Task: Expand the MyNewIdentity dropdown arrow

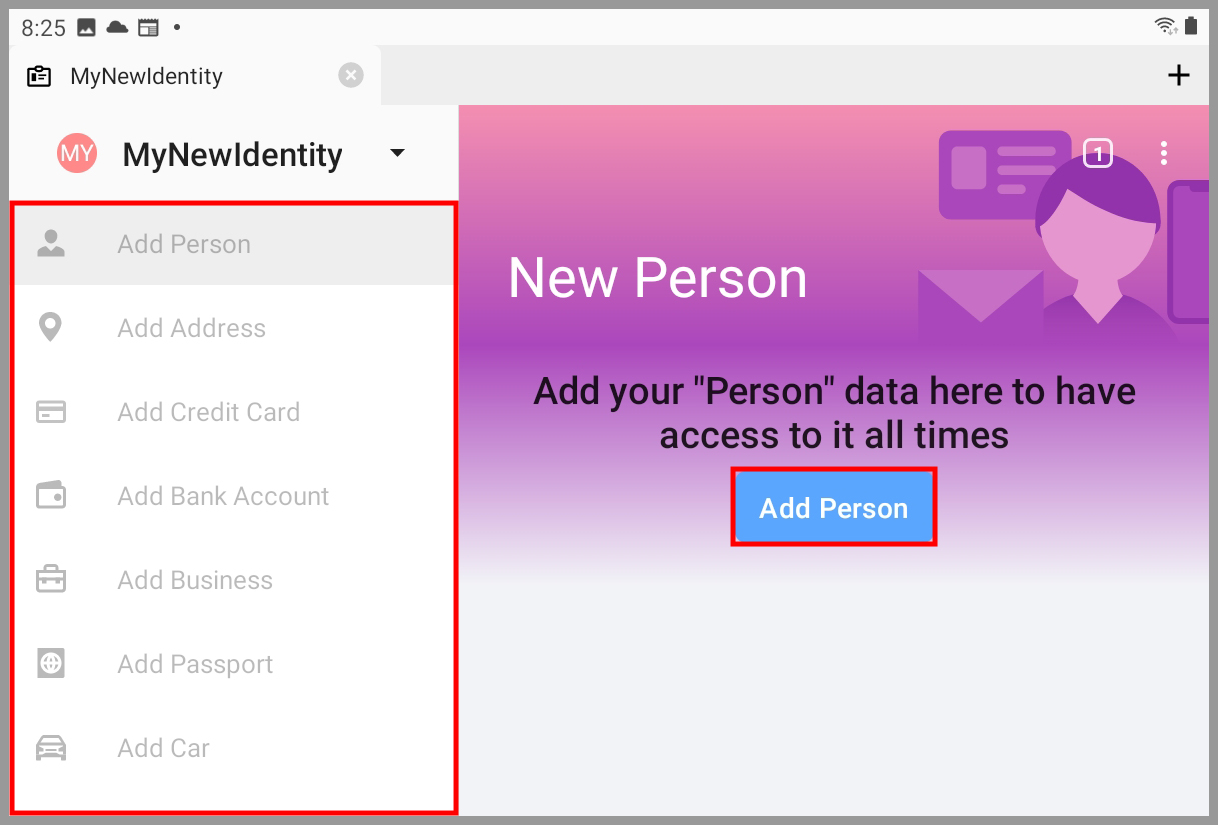Action: [397, 154]
